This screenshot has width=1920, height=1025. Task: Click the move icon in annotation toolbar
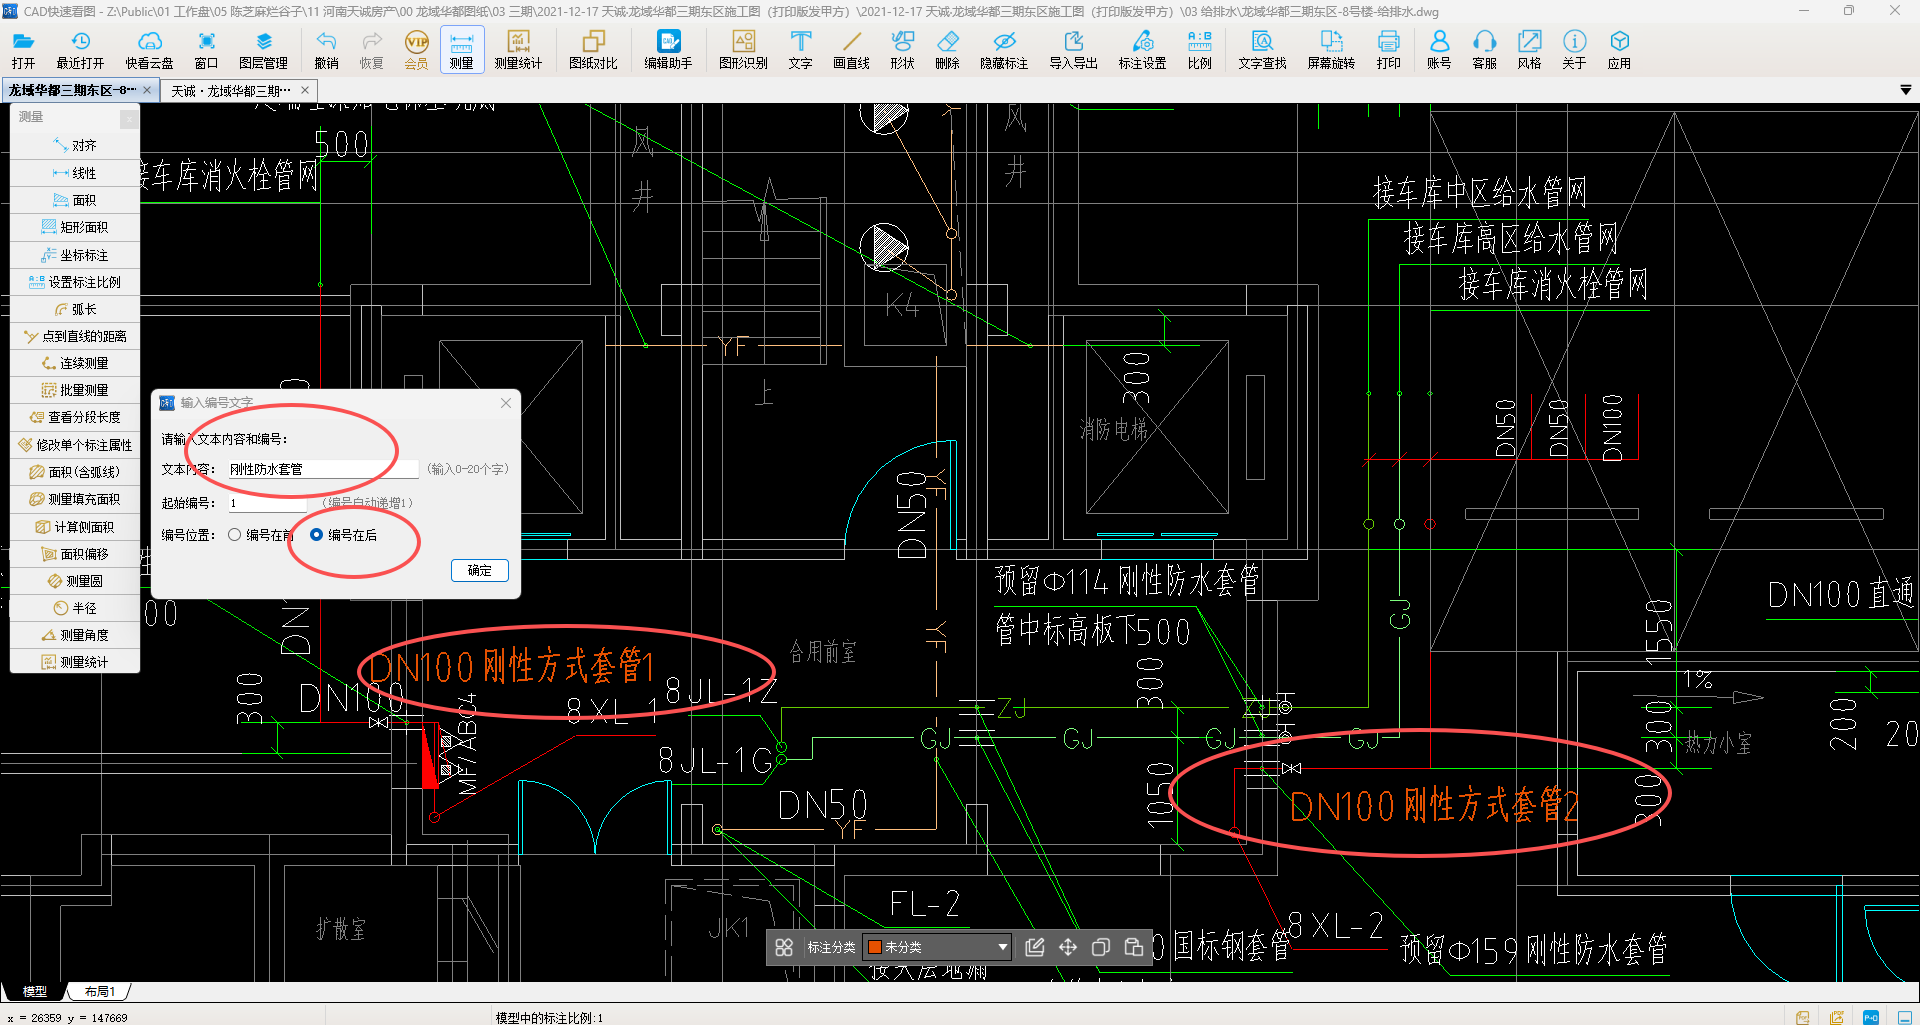pos(1068,947)
